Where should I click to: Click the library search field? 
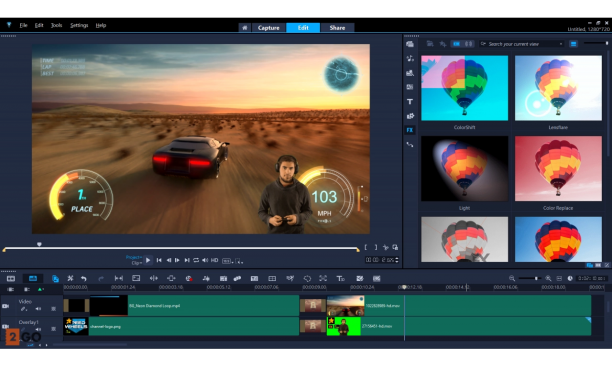(521, 44)
